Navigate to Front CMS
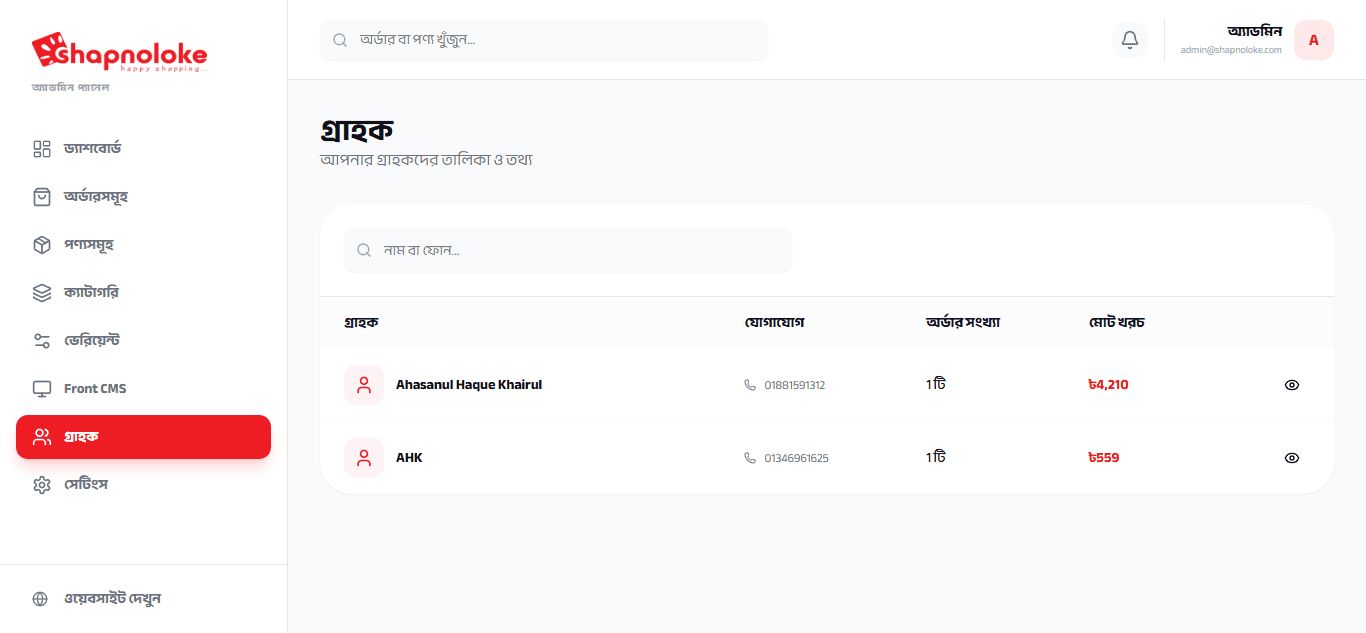 tap(95, 389)
